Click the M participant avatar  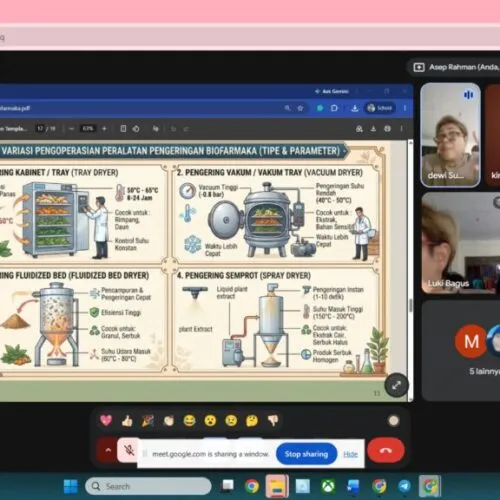(471, 341)
